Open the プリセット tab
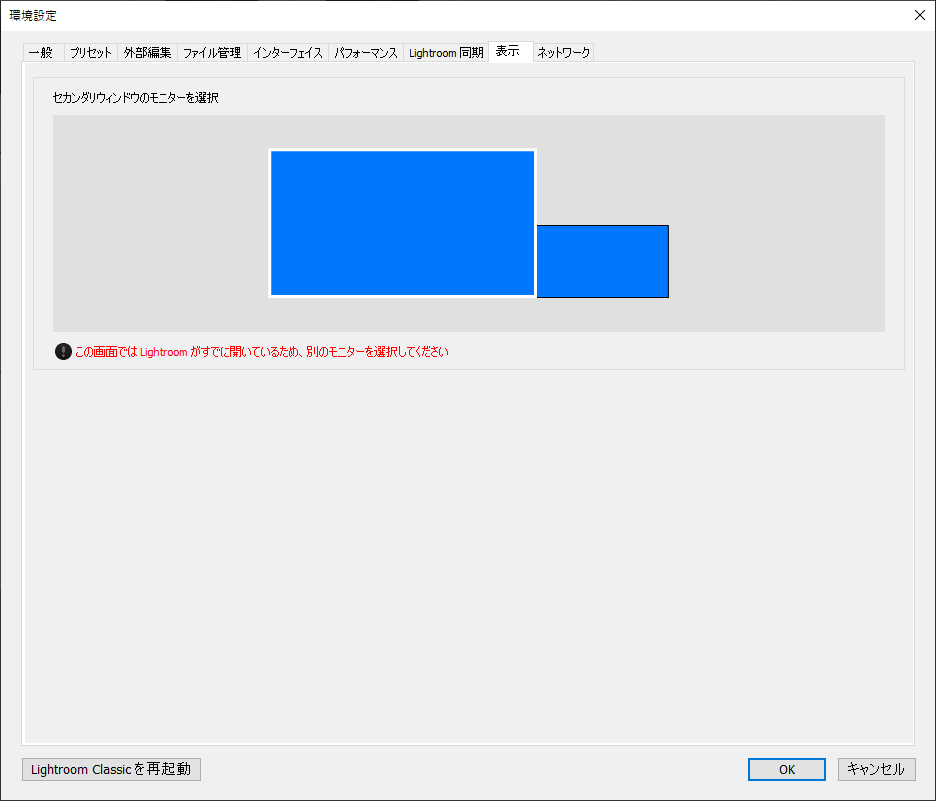Viewport: 936px width, 801px height. pos(91,53)
